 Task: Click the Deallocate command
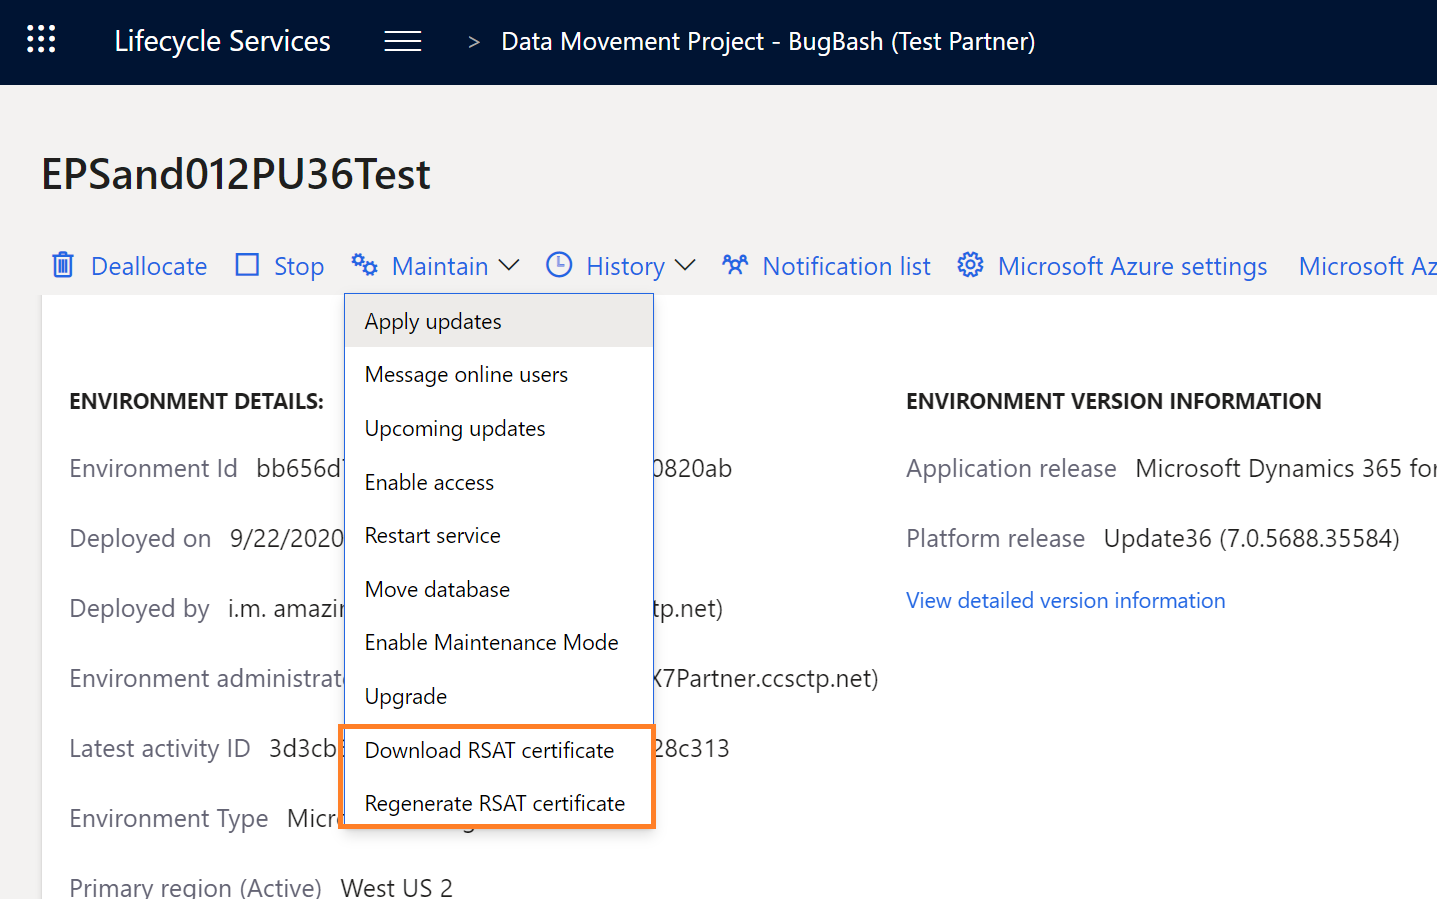point(148,265)
